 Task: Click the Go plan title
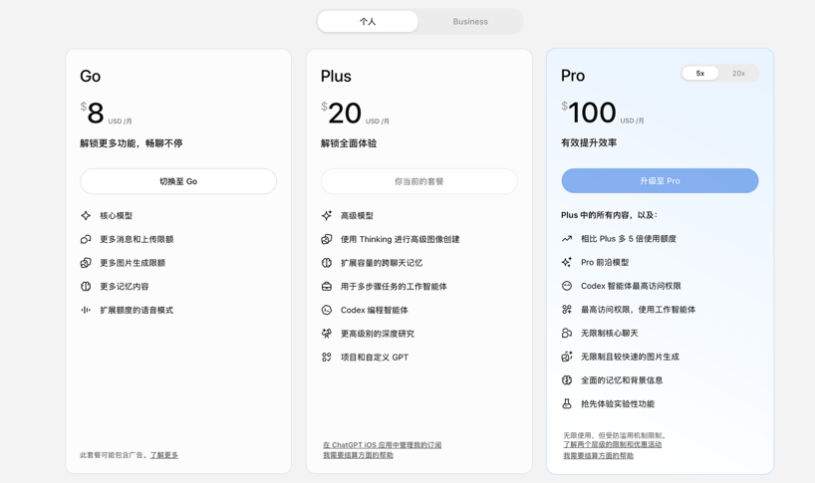click(90, 76)
